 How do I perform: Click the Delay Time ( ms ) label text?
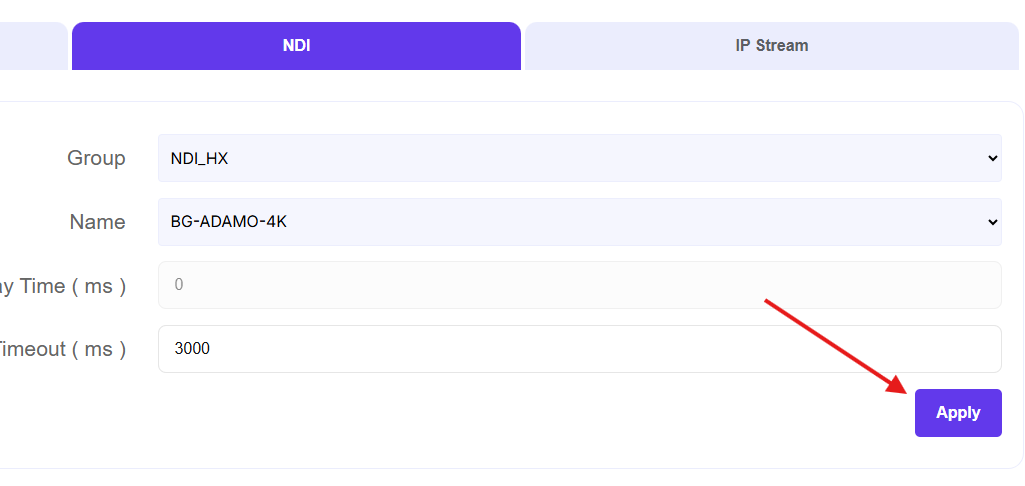pyautogui.click(x=63, y=286)
